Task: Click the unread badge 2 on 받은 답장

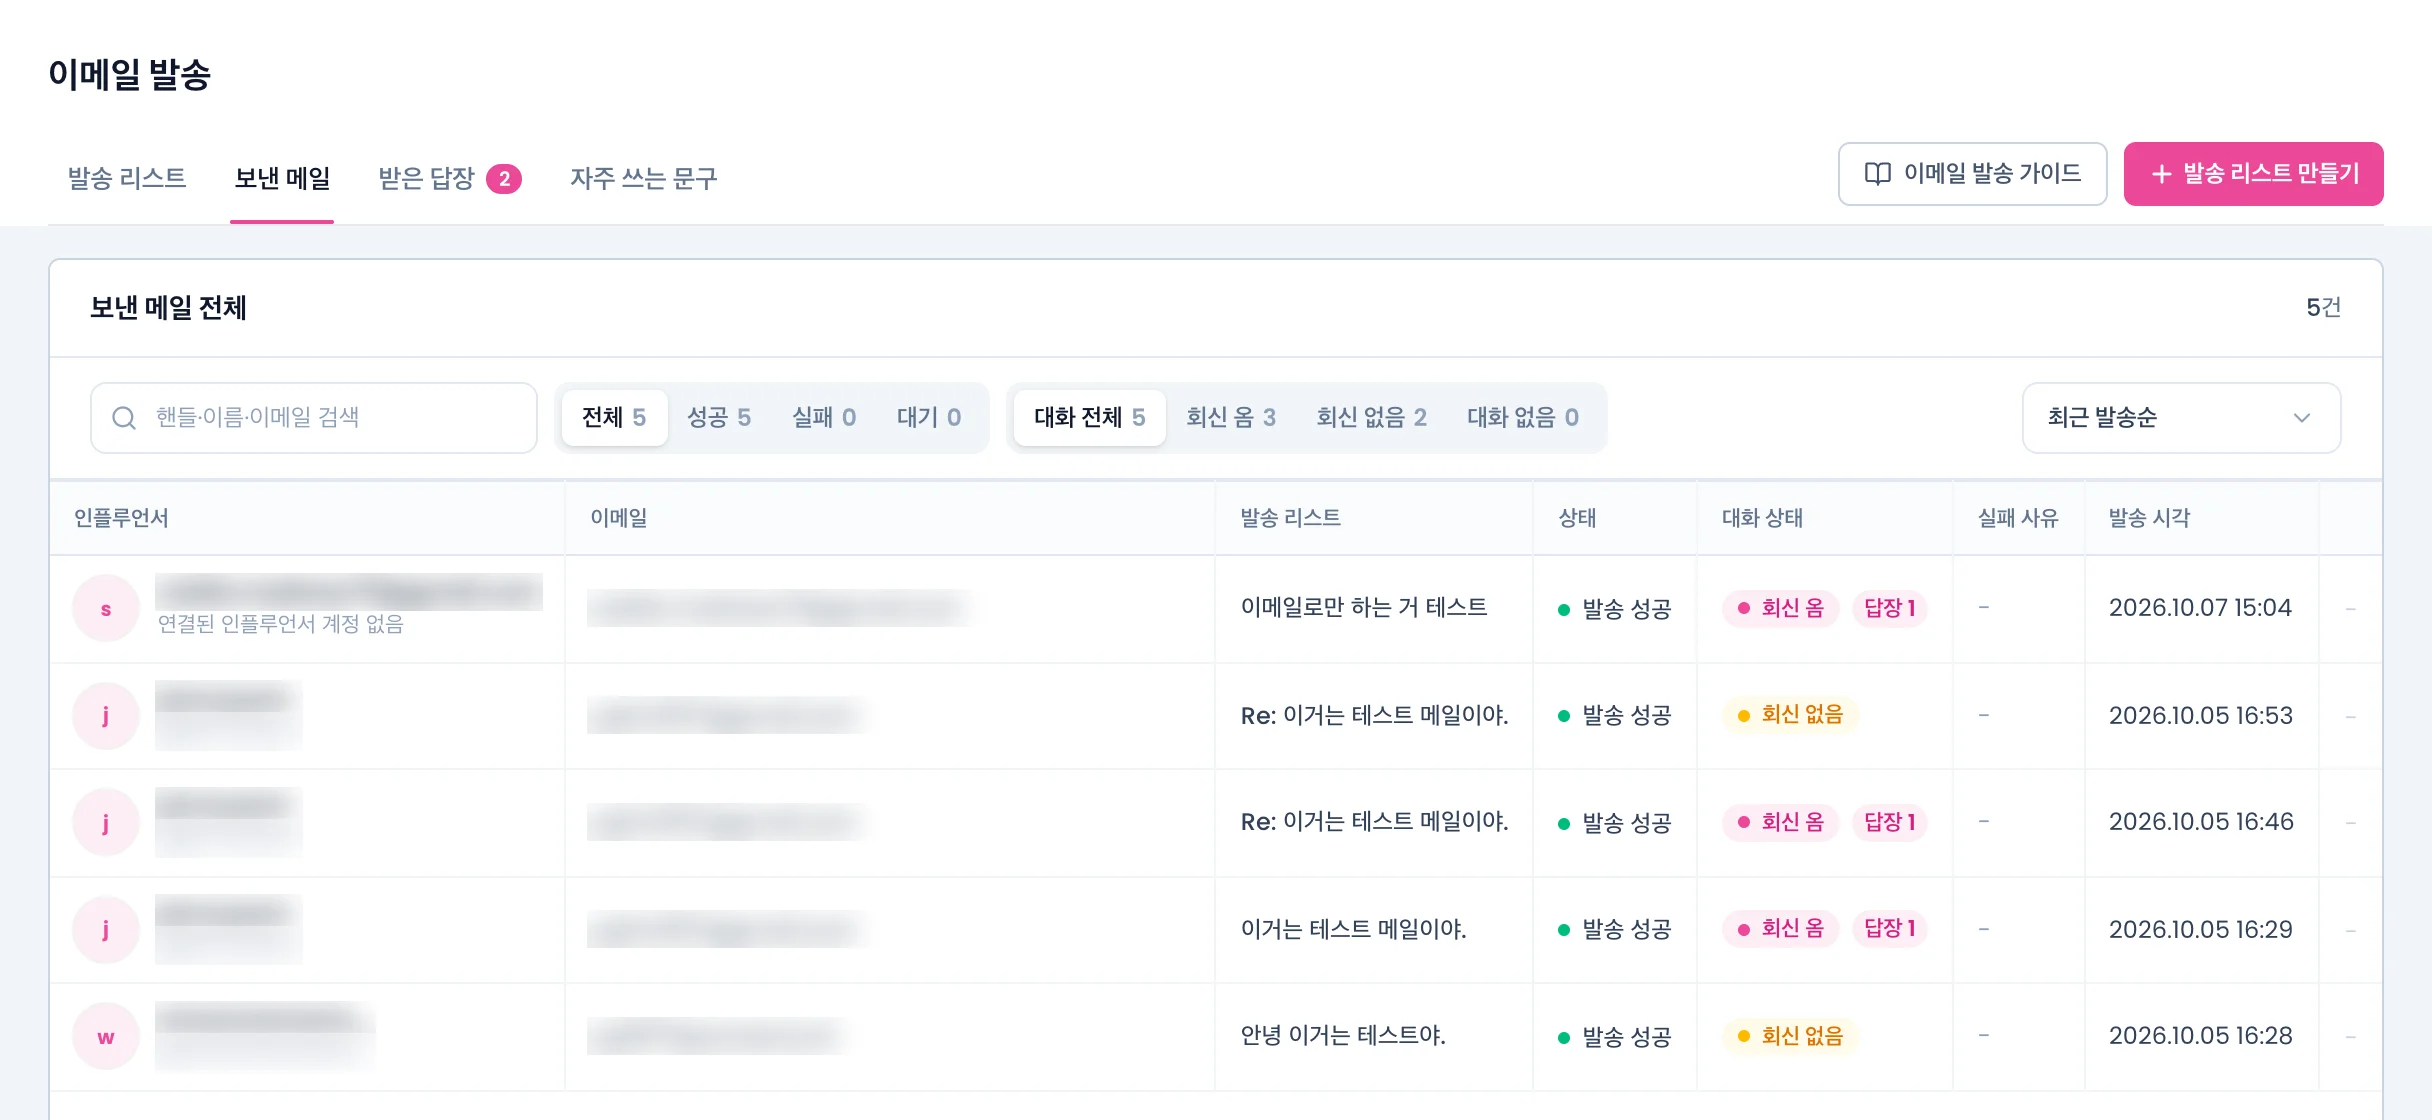Action: coord(504,179)
